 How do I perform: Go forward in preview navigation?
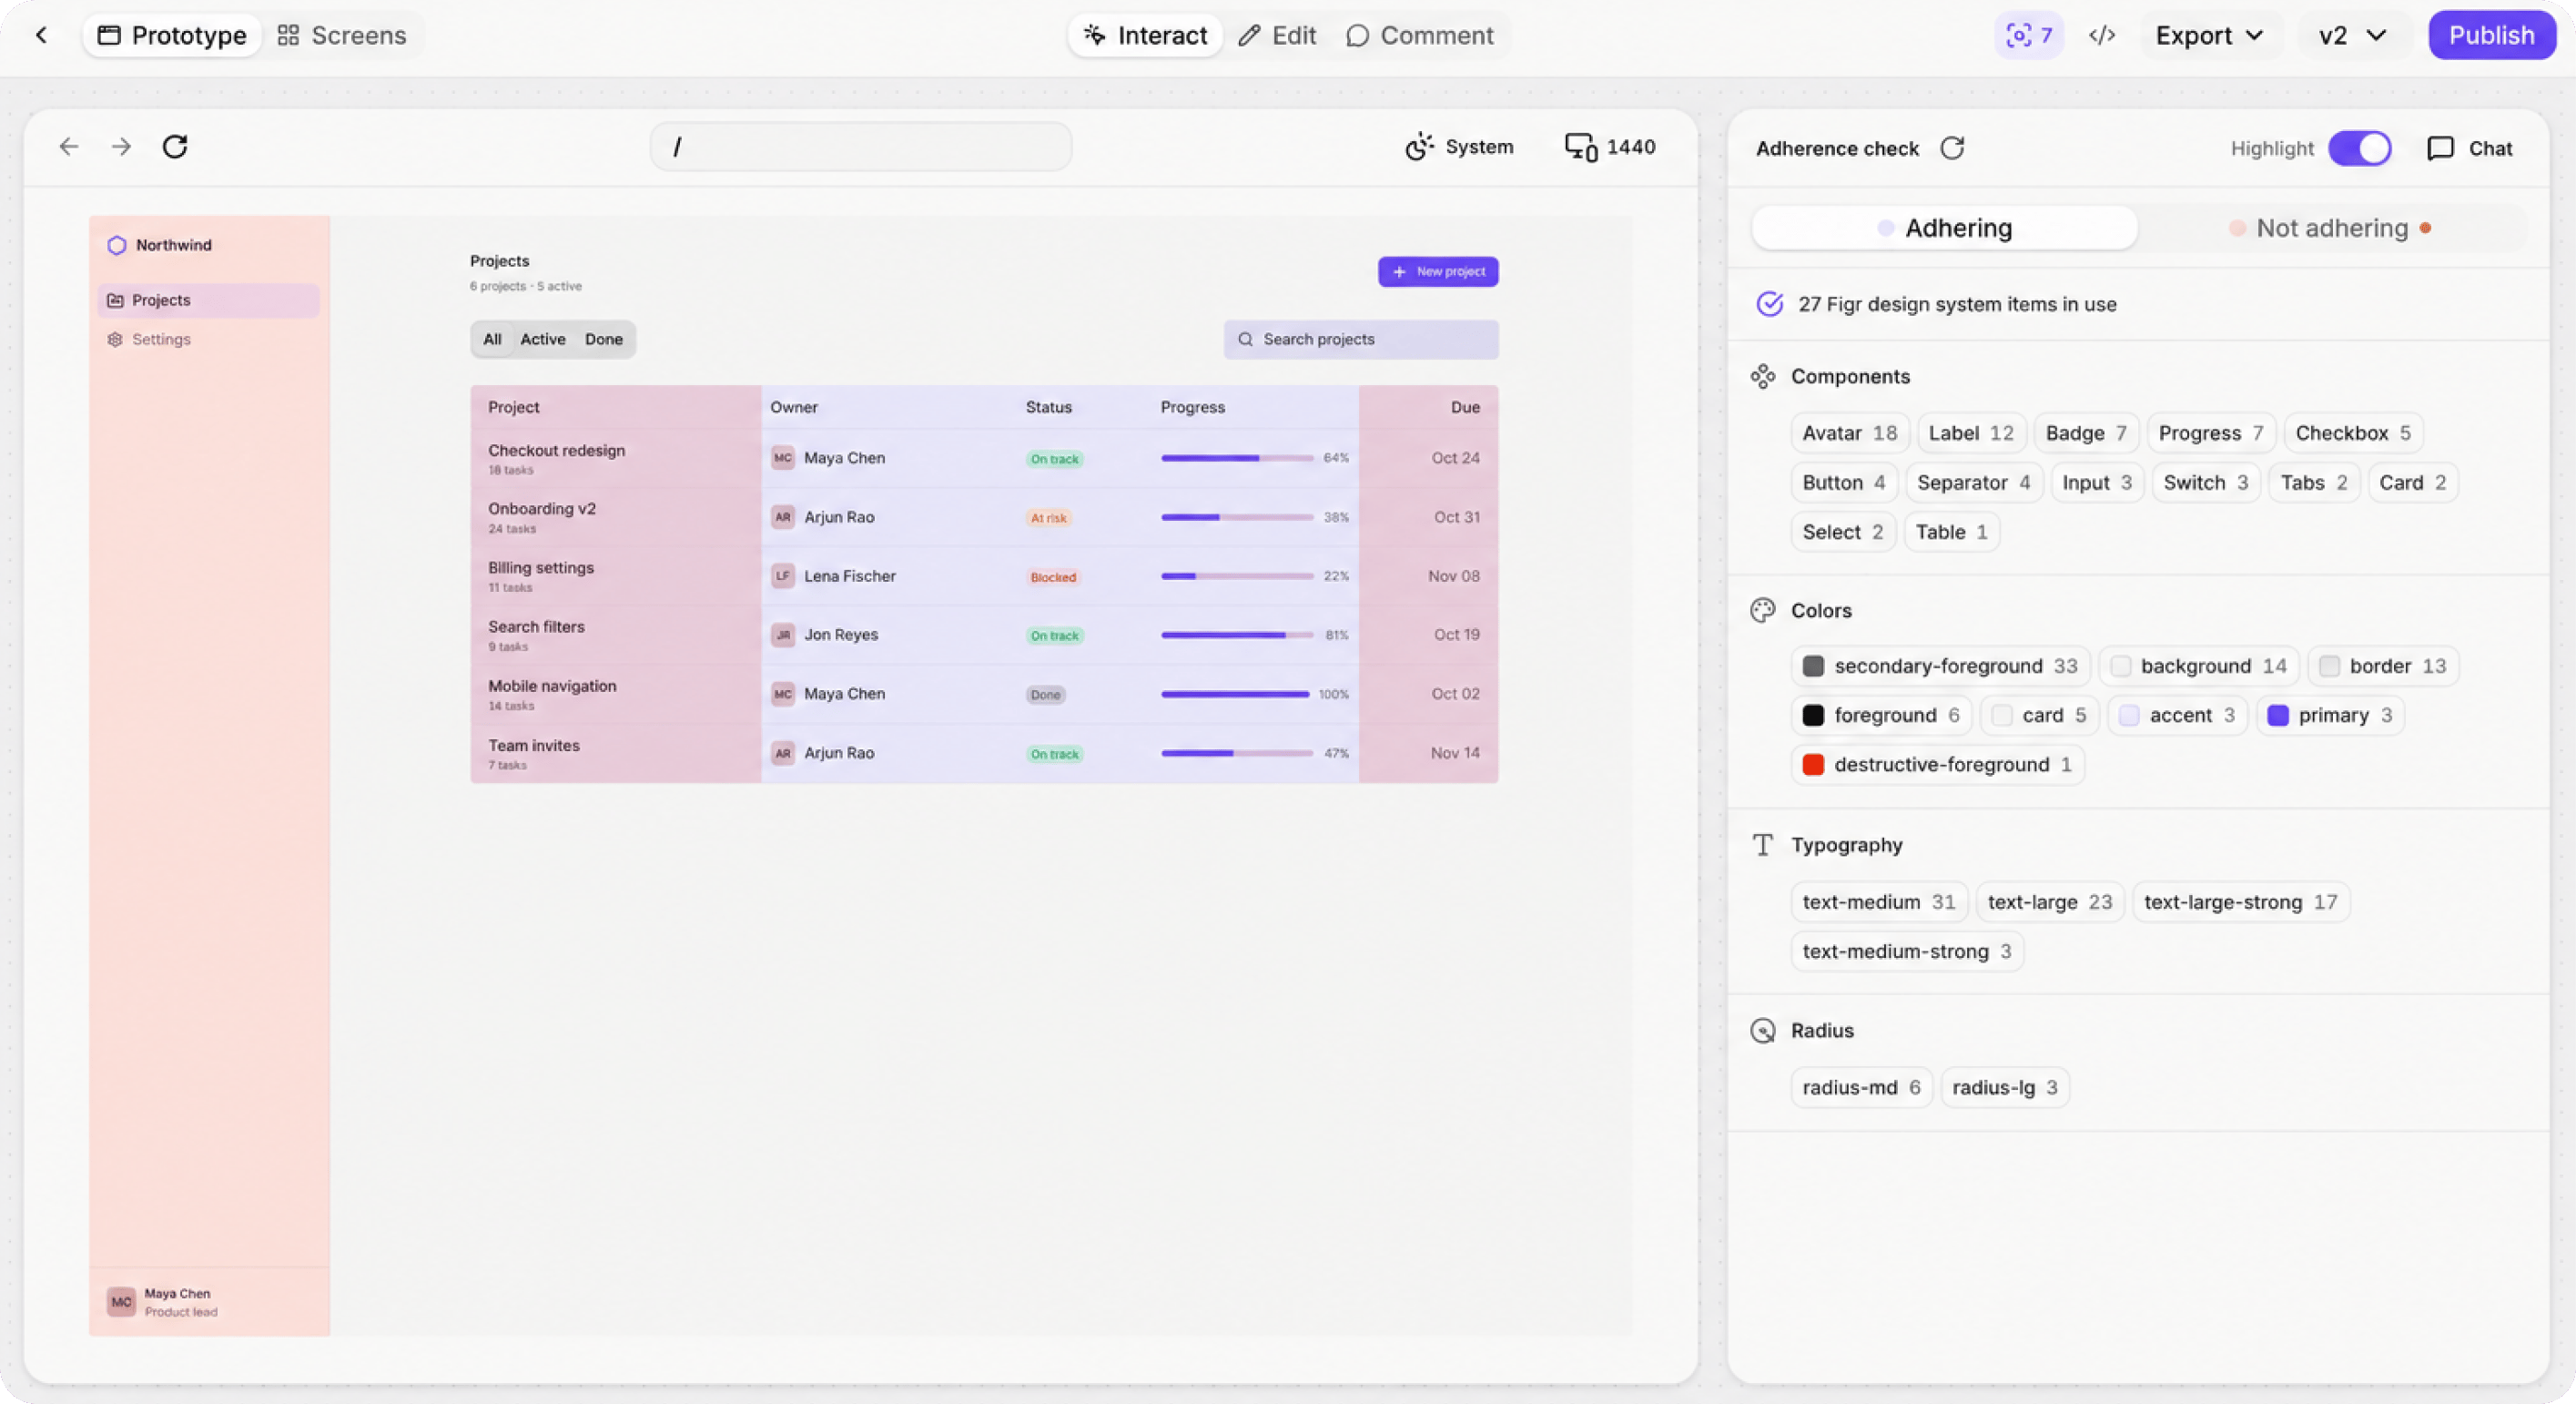pos(121,147)
